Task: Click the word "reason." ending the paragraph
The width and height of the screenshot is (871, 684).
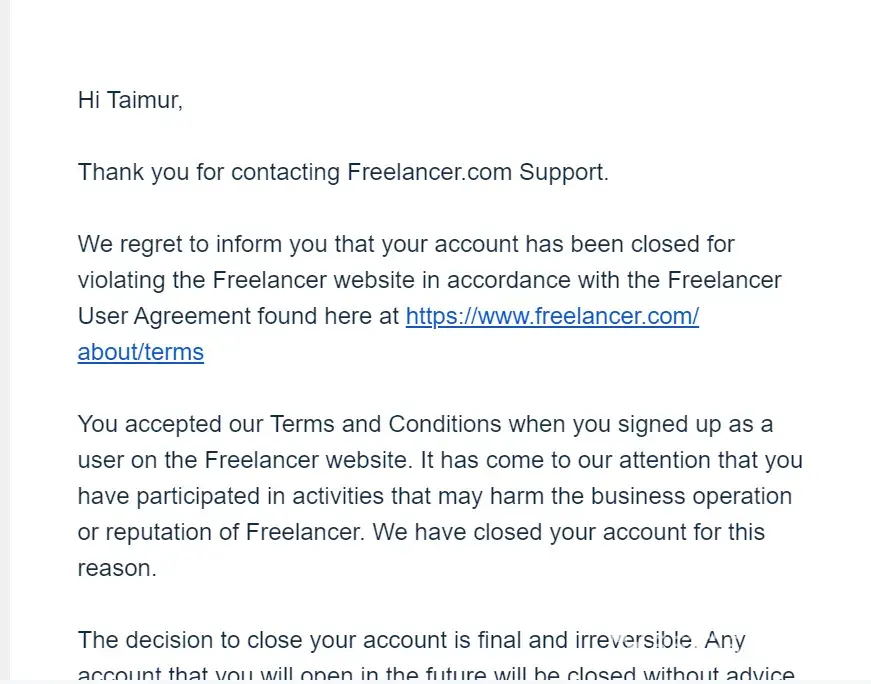Action: 117,568
